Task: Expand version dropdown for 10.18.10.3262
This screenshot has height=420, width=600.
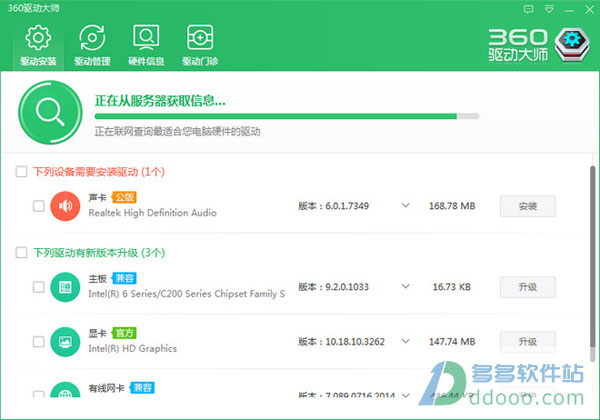Action: pos(406,341)
